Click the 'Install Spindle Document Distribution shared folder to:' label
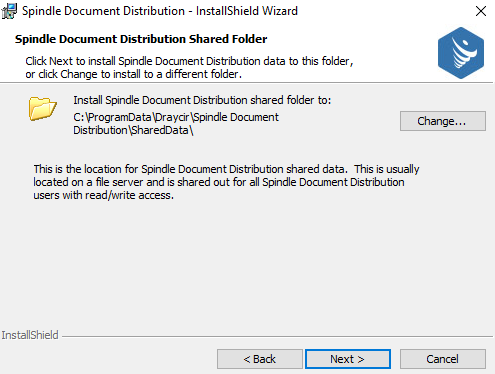The height and width of the screenshot is (374, 495). (202, 100)
